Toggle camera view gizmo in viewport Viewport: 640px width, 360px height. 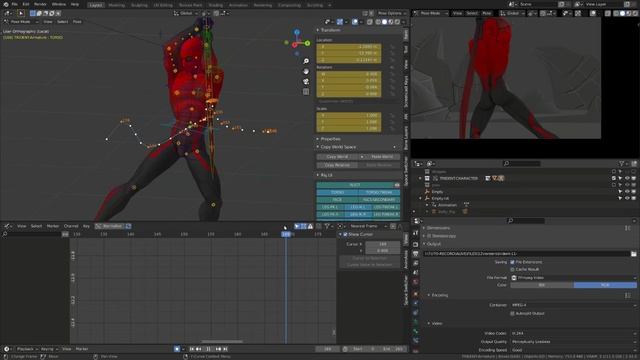(306, 82)
